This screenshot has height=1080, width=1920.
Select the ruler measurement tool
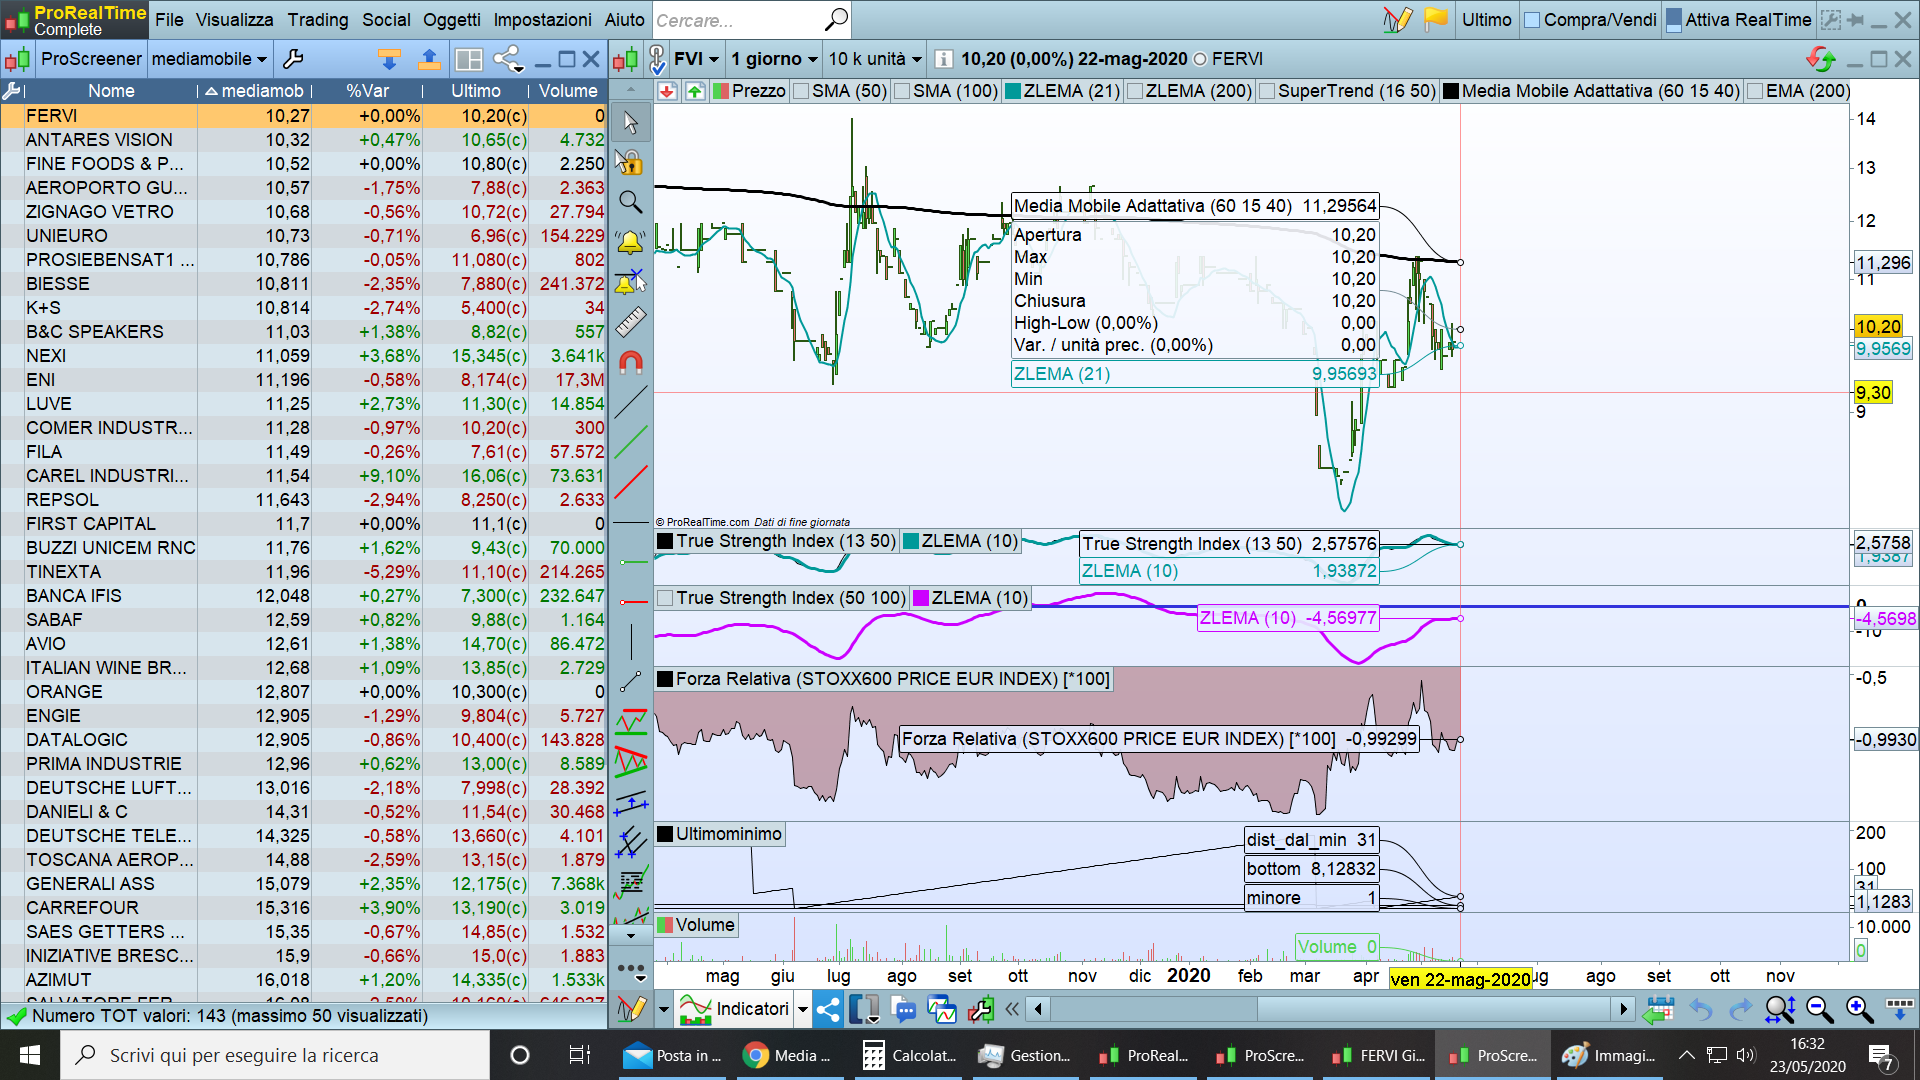coord(630,322)
